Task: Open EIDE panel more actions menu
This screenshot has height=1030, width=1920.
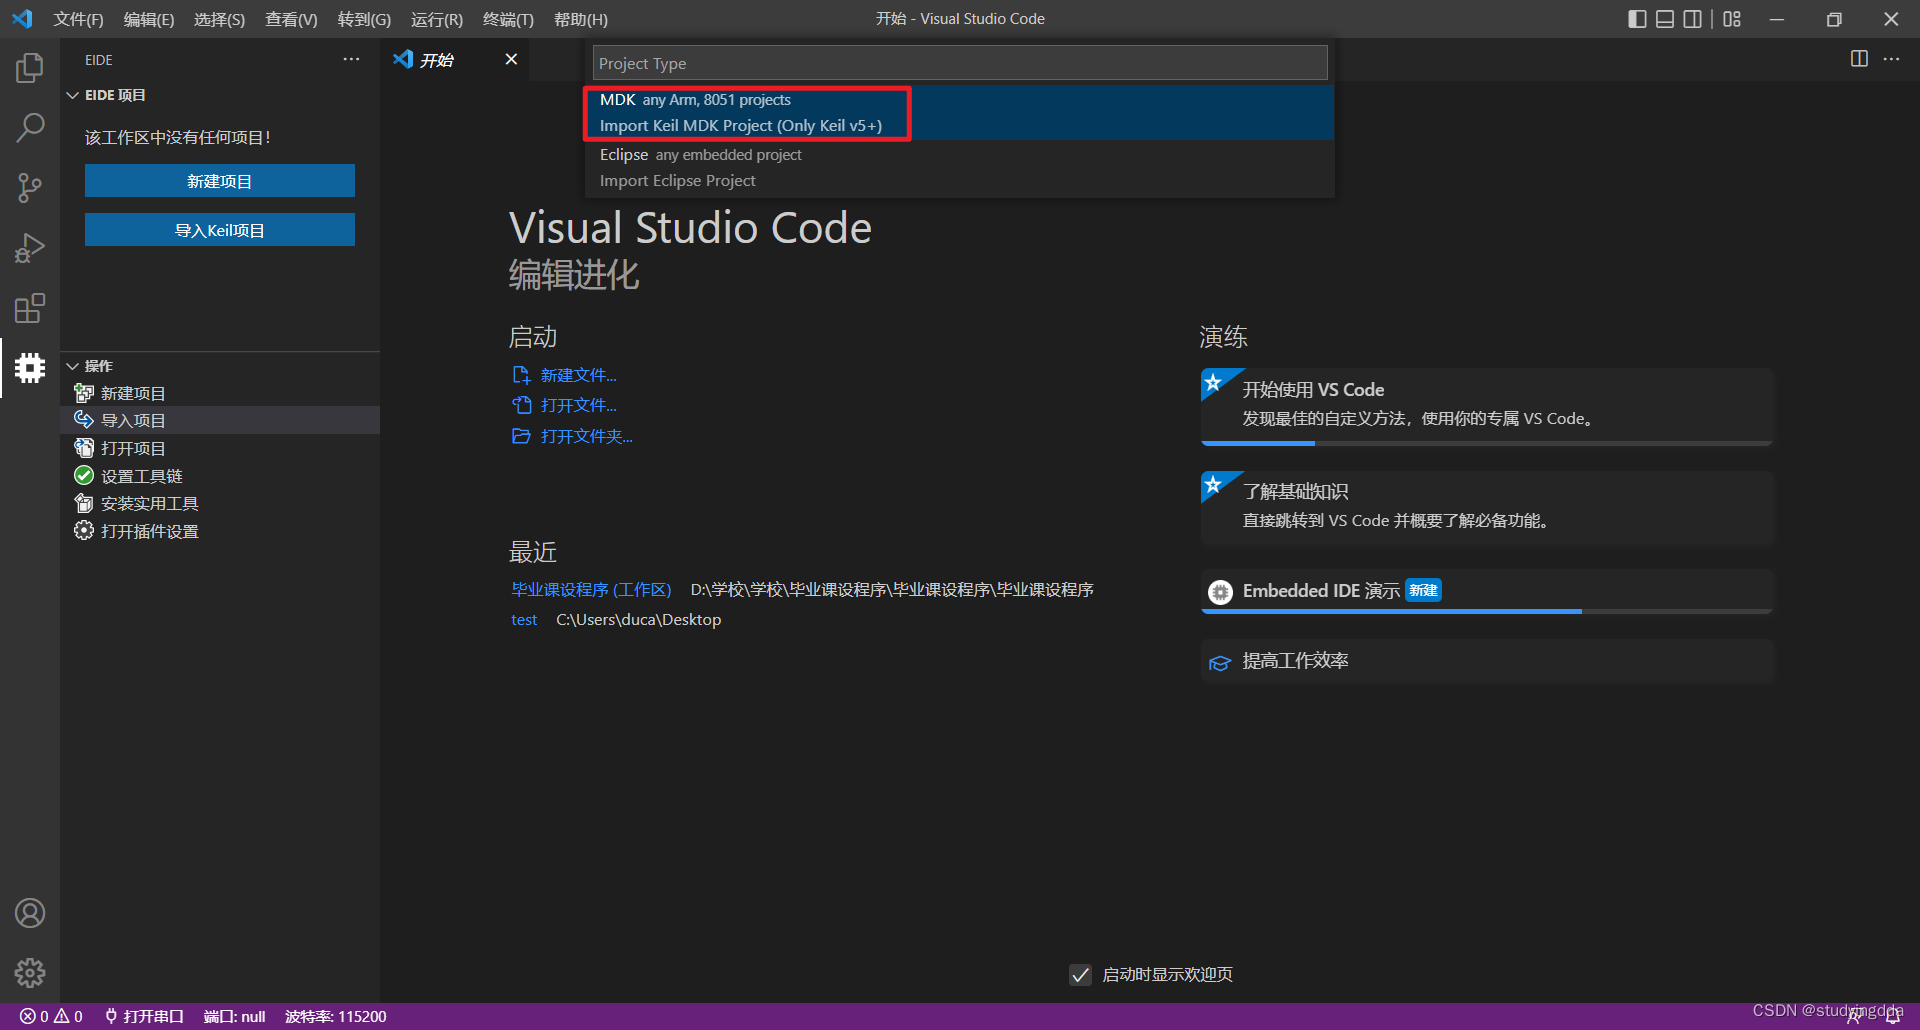Action: 351,60
